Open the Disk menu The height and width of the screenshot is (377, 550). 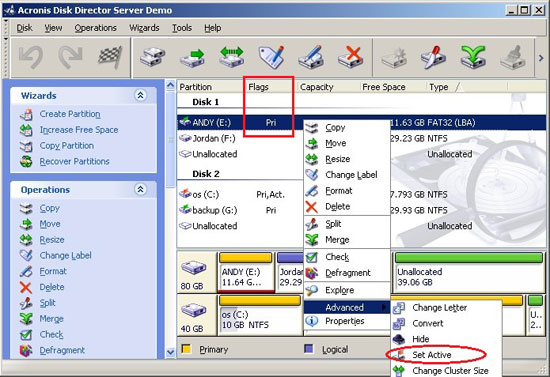pos(24,28)
